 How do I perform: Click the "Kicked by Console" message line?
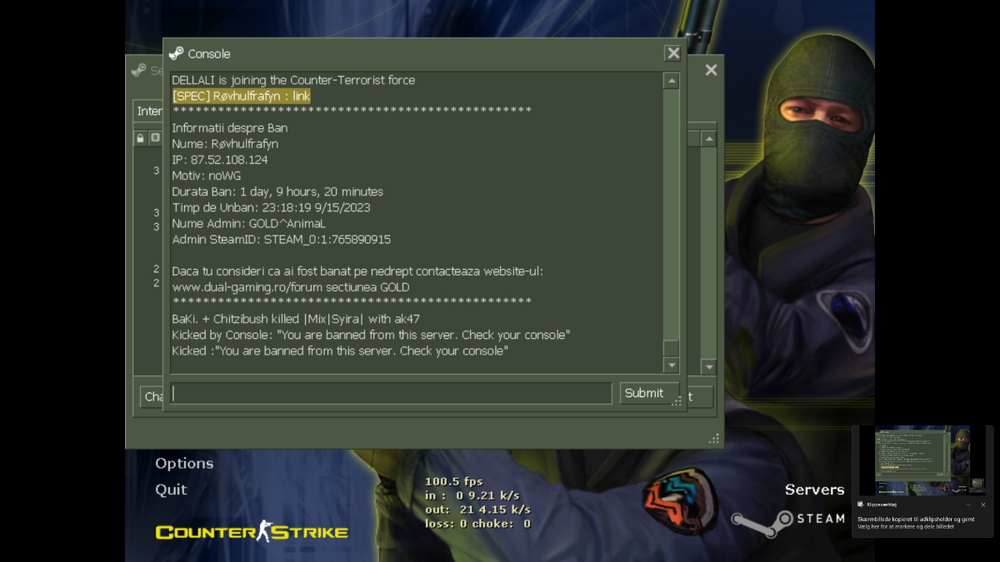point(371,335)
